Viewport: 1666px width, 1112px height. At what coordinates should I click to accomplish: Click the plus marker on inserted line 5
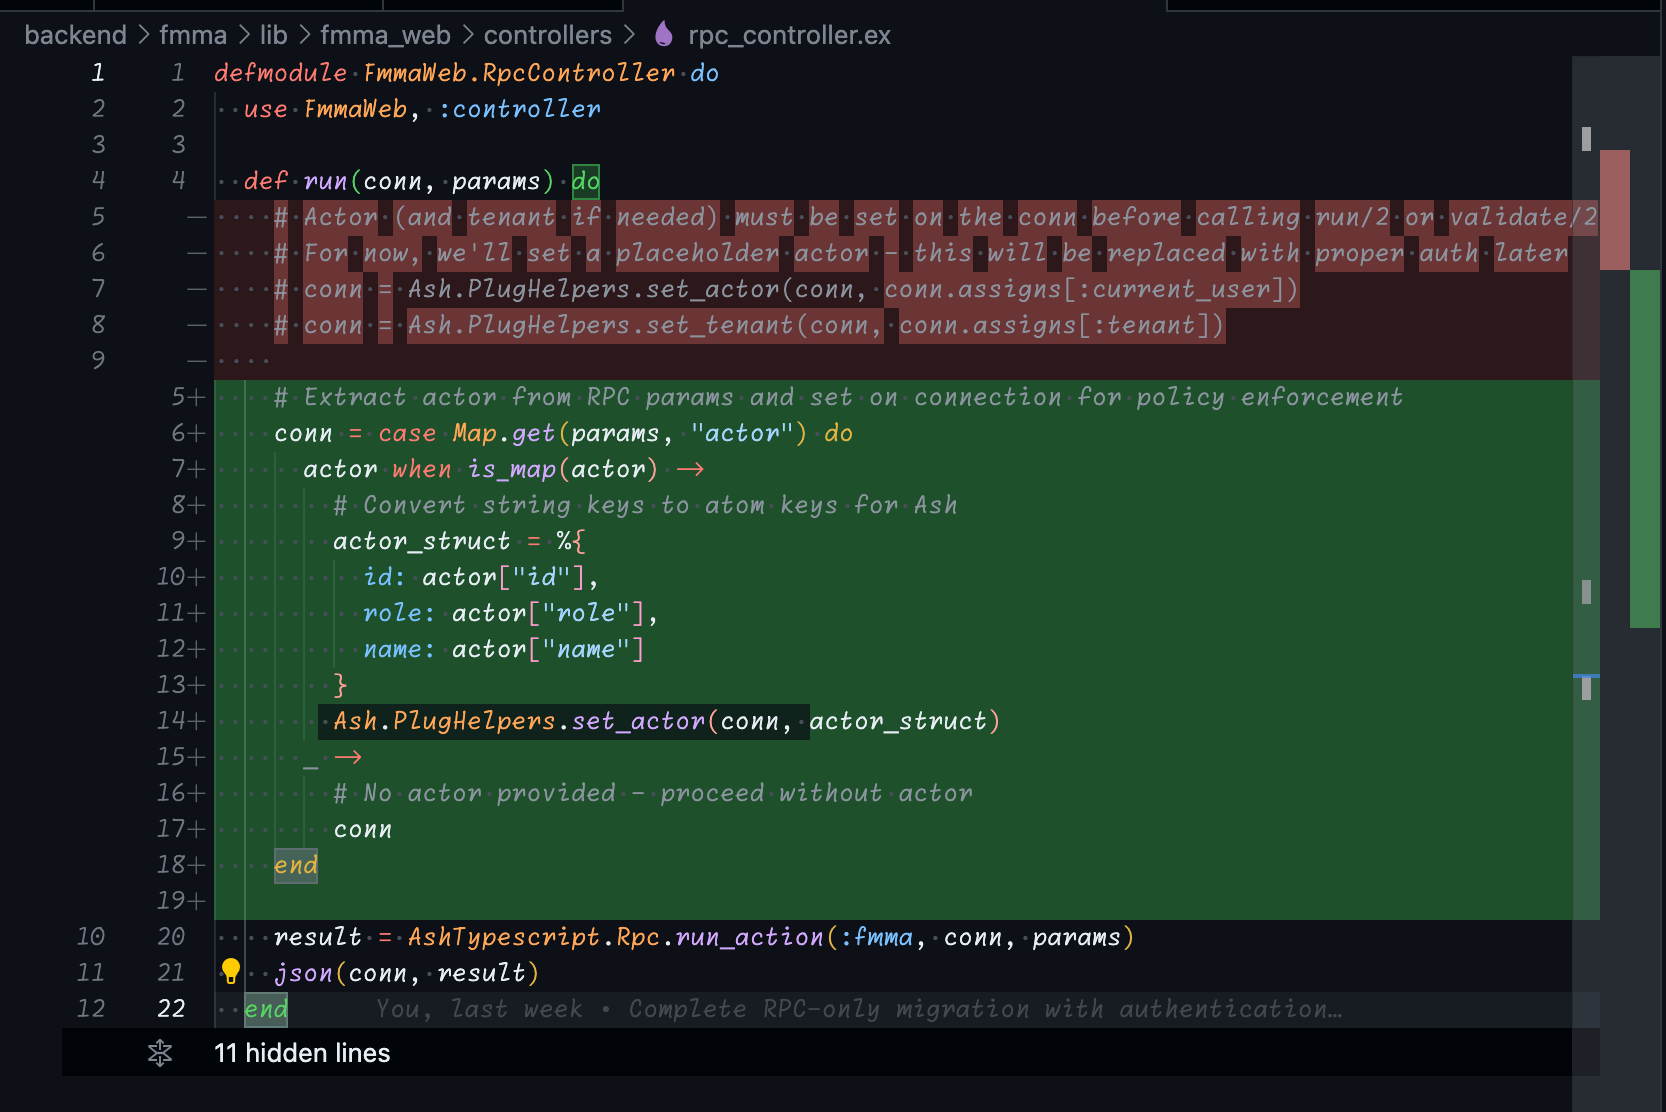tap(198, 398)
